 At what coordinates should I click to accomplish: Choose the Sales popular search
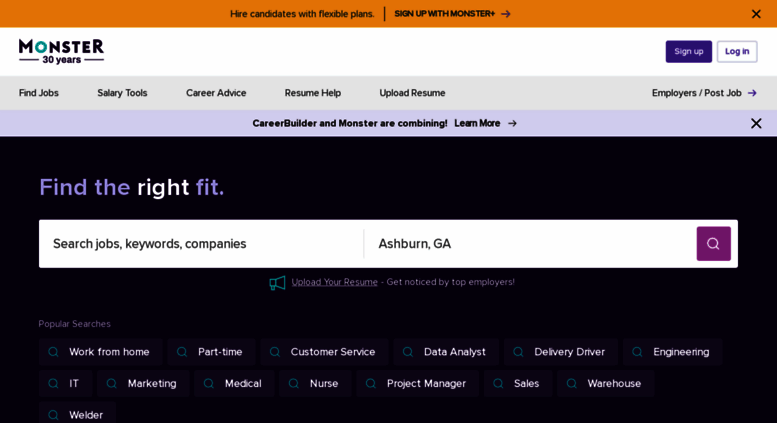(x=518, y=383)
